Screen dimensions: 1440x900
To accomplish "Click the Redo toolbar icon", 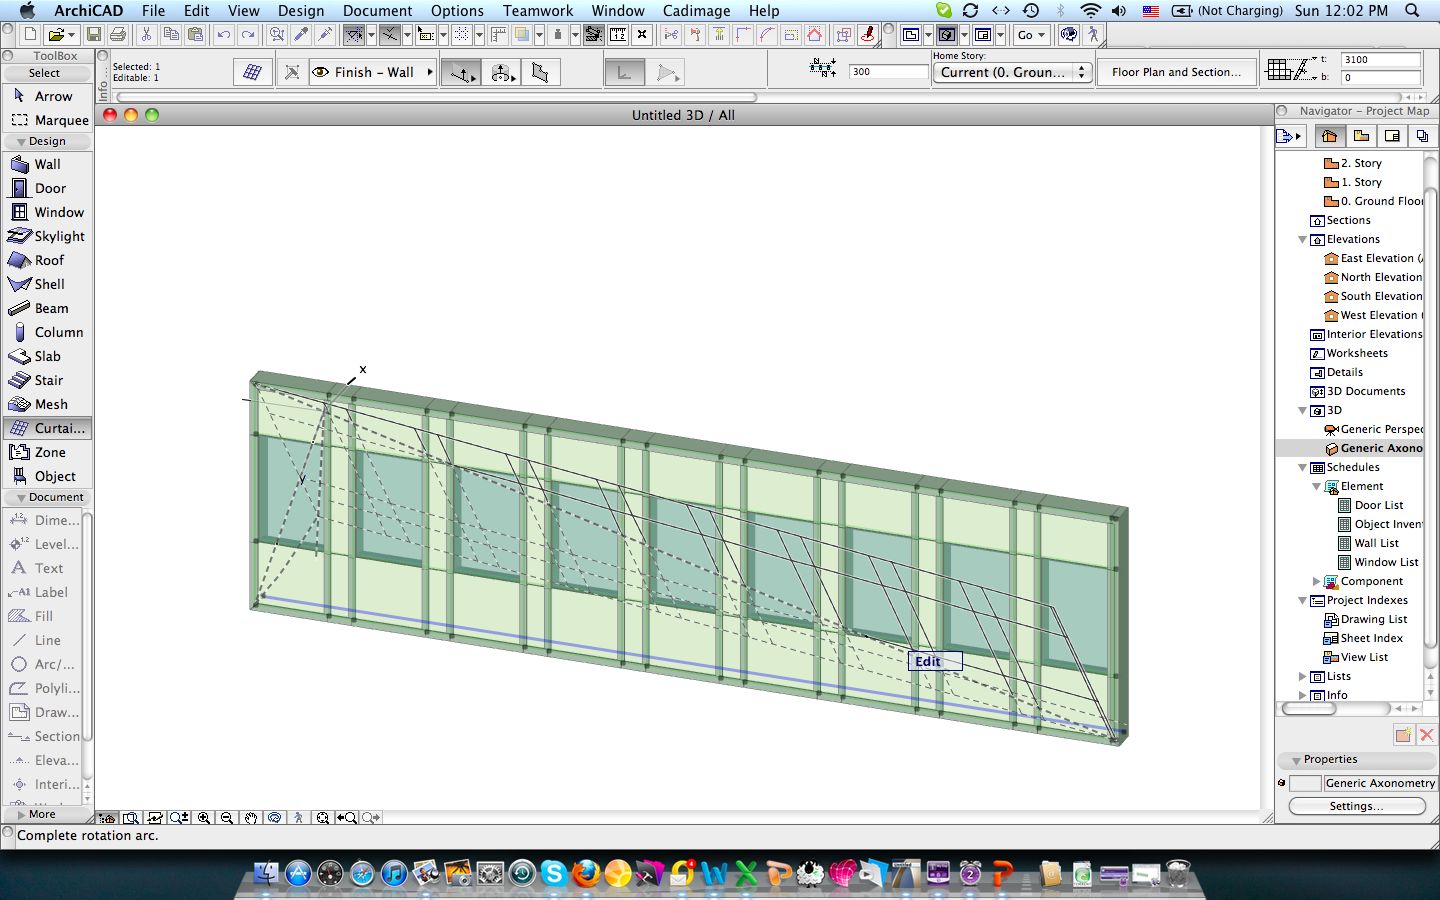I will (x=248, y=34).
